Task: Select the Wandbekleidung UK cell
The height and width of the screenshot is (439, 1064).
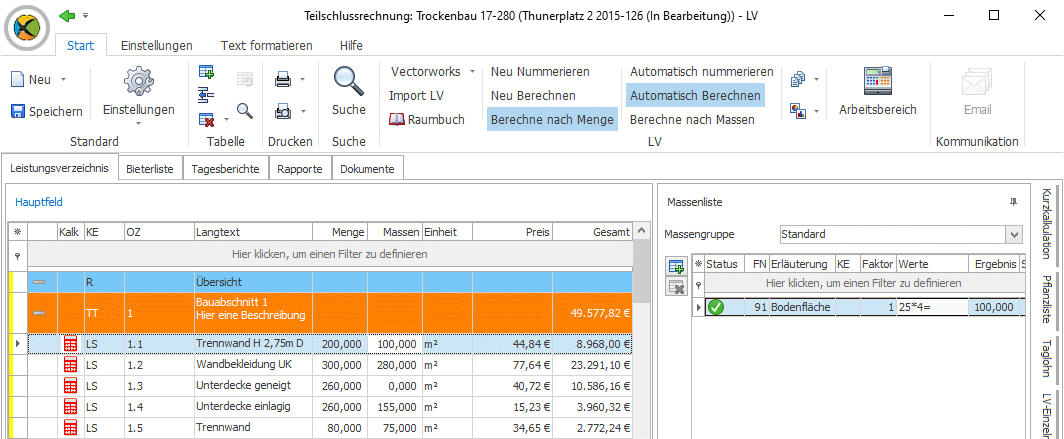Action: click(253, 364)
